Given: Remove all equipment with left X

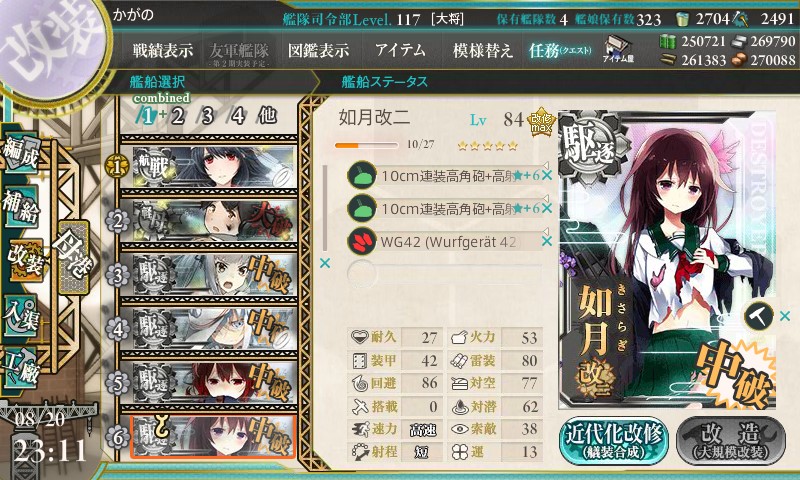Looking at the screenshot, I should [x=324, y=263].
